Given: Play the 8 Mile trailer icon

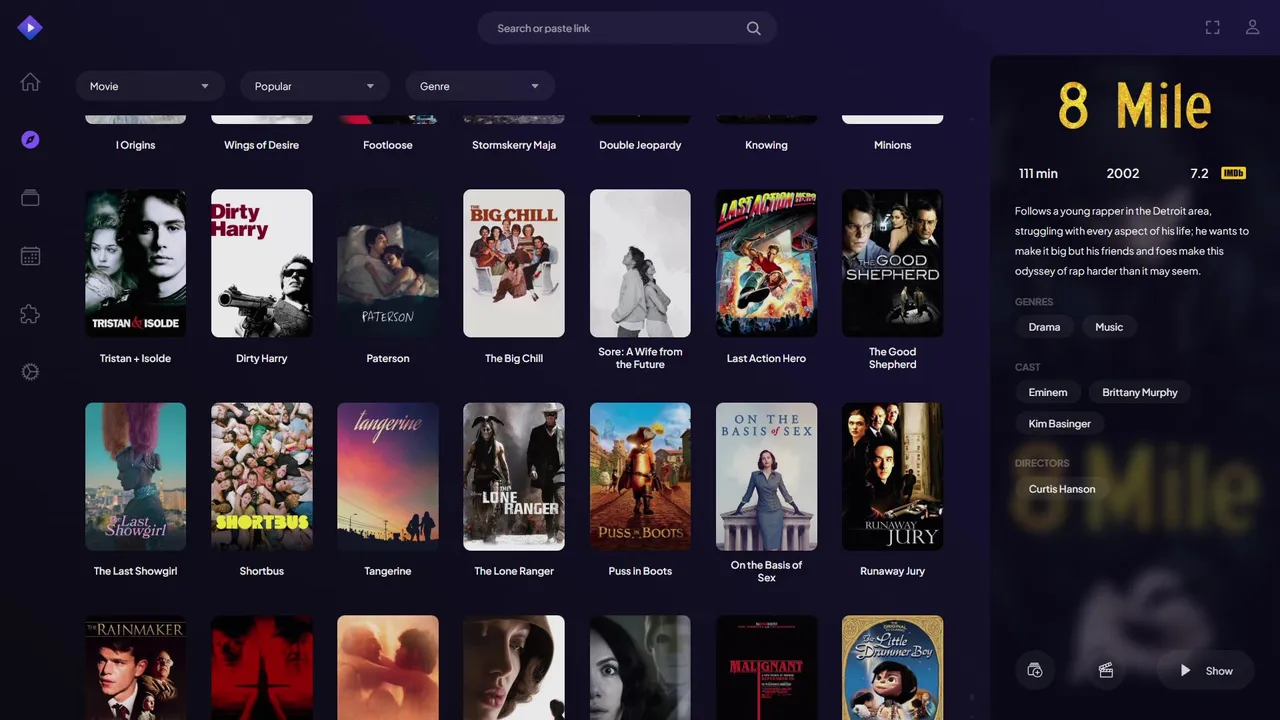Looking at the screenshot, I should pyautogui.click(x=1106, y=671).
